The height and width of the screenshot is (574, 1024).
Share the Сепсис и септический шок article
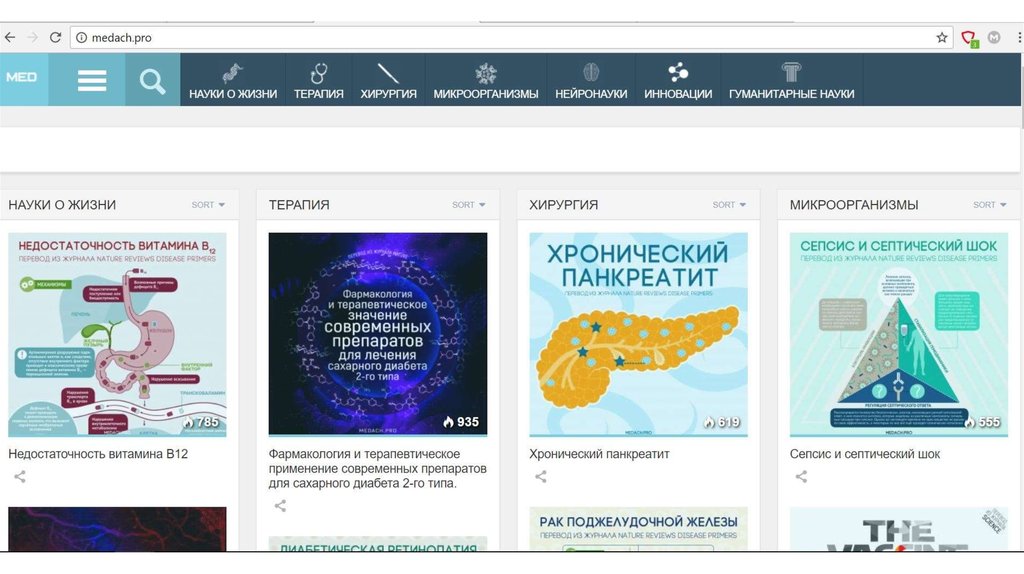(x=801, y=477)
